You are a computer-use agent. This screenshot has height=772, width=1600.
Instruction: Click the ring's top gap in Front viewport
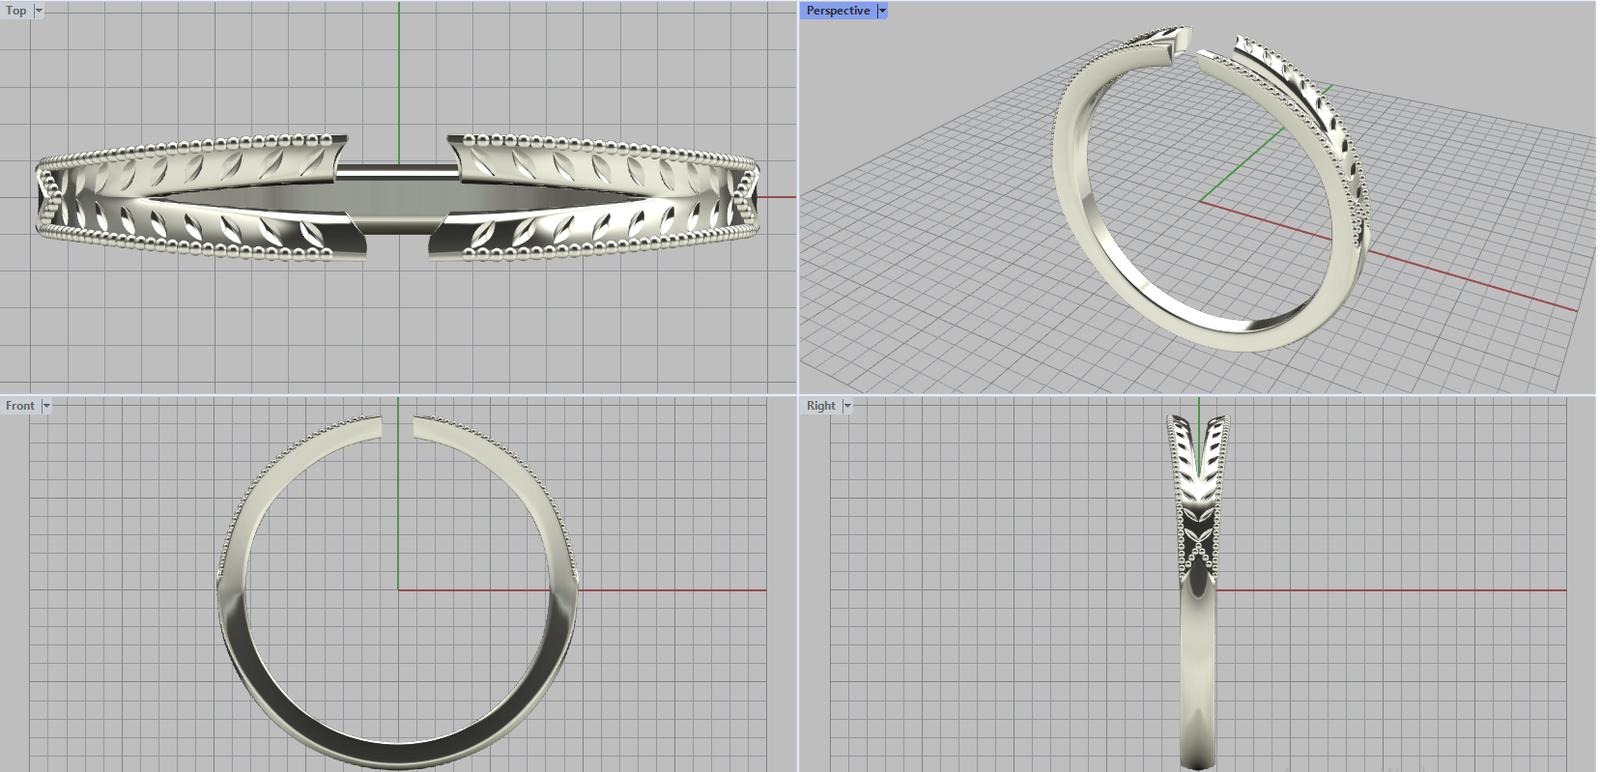point(398,426)
